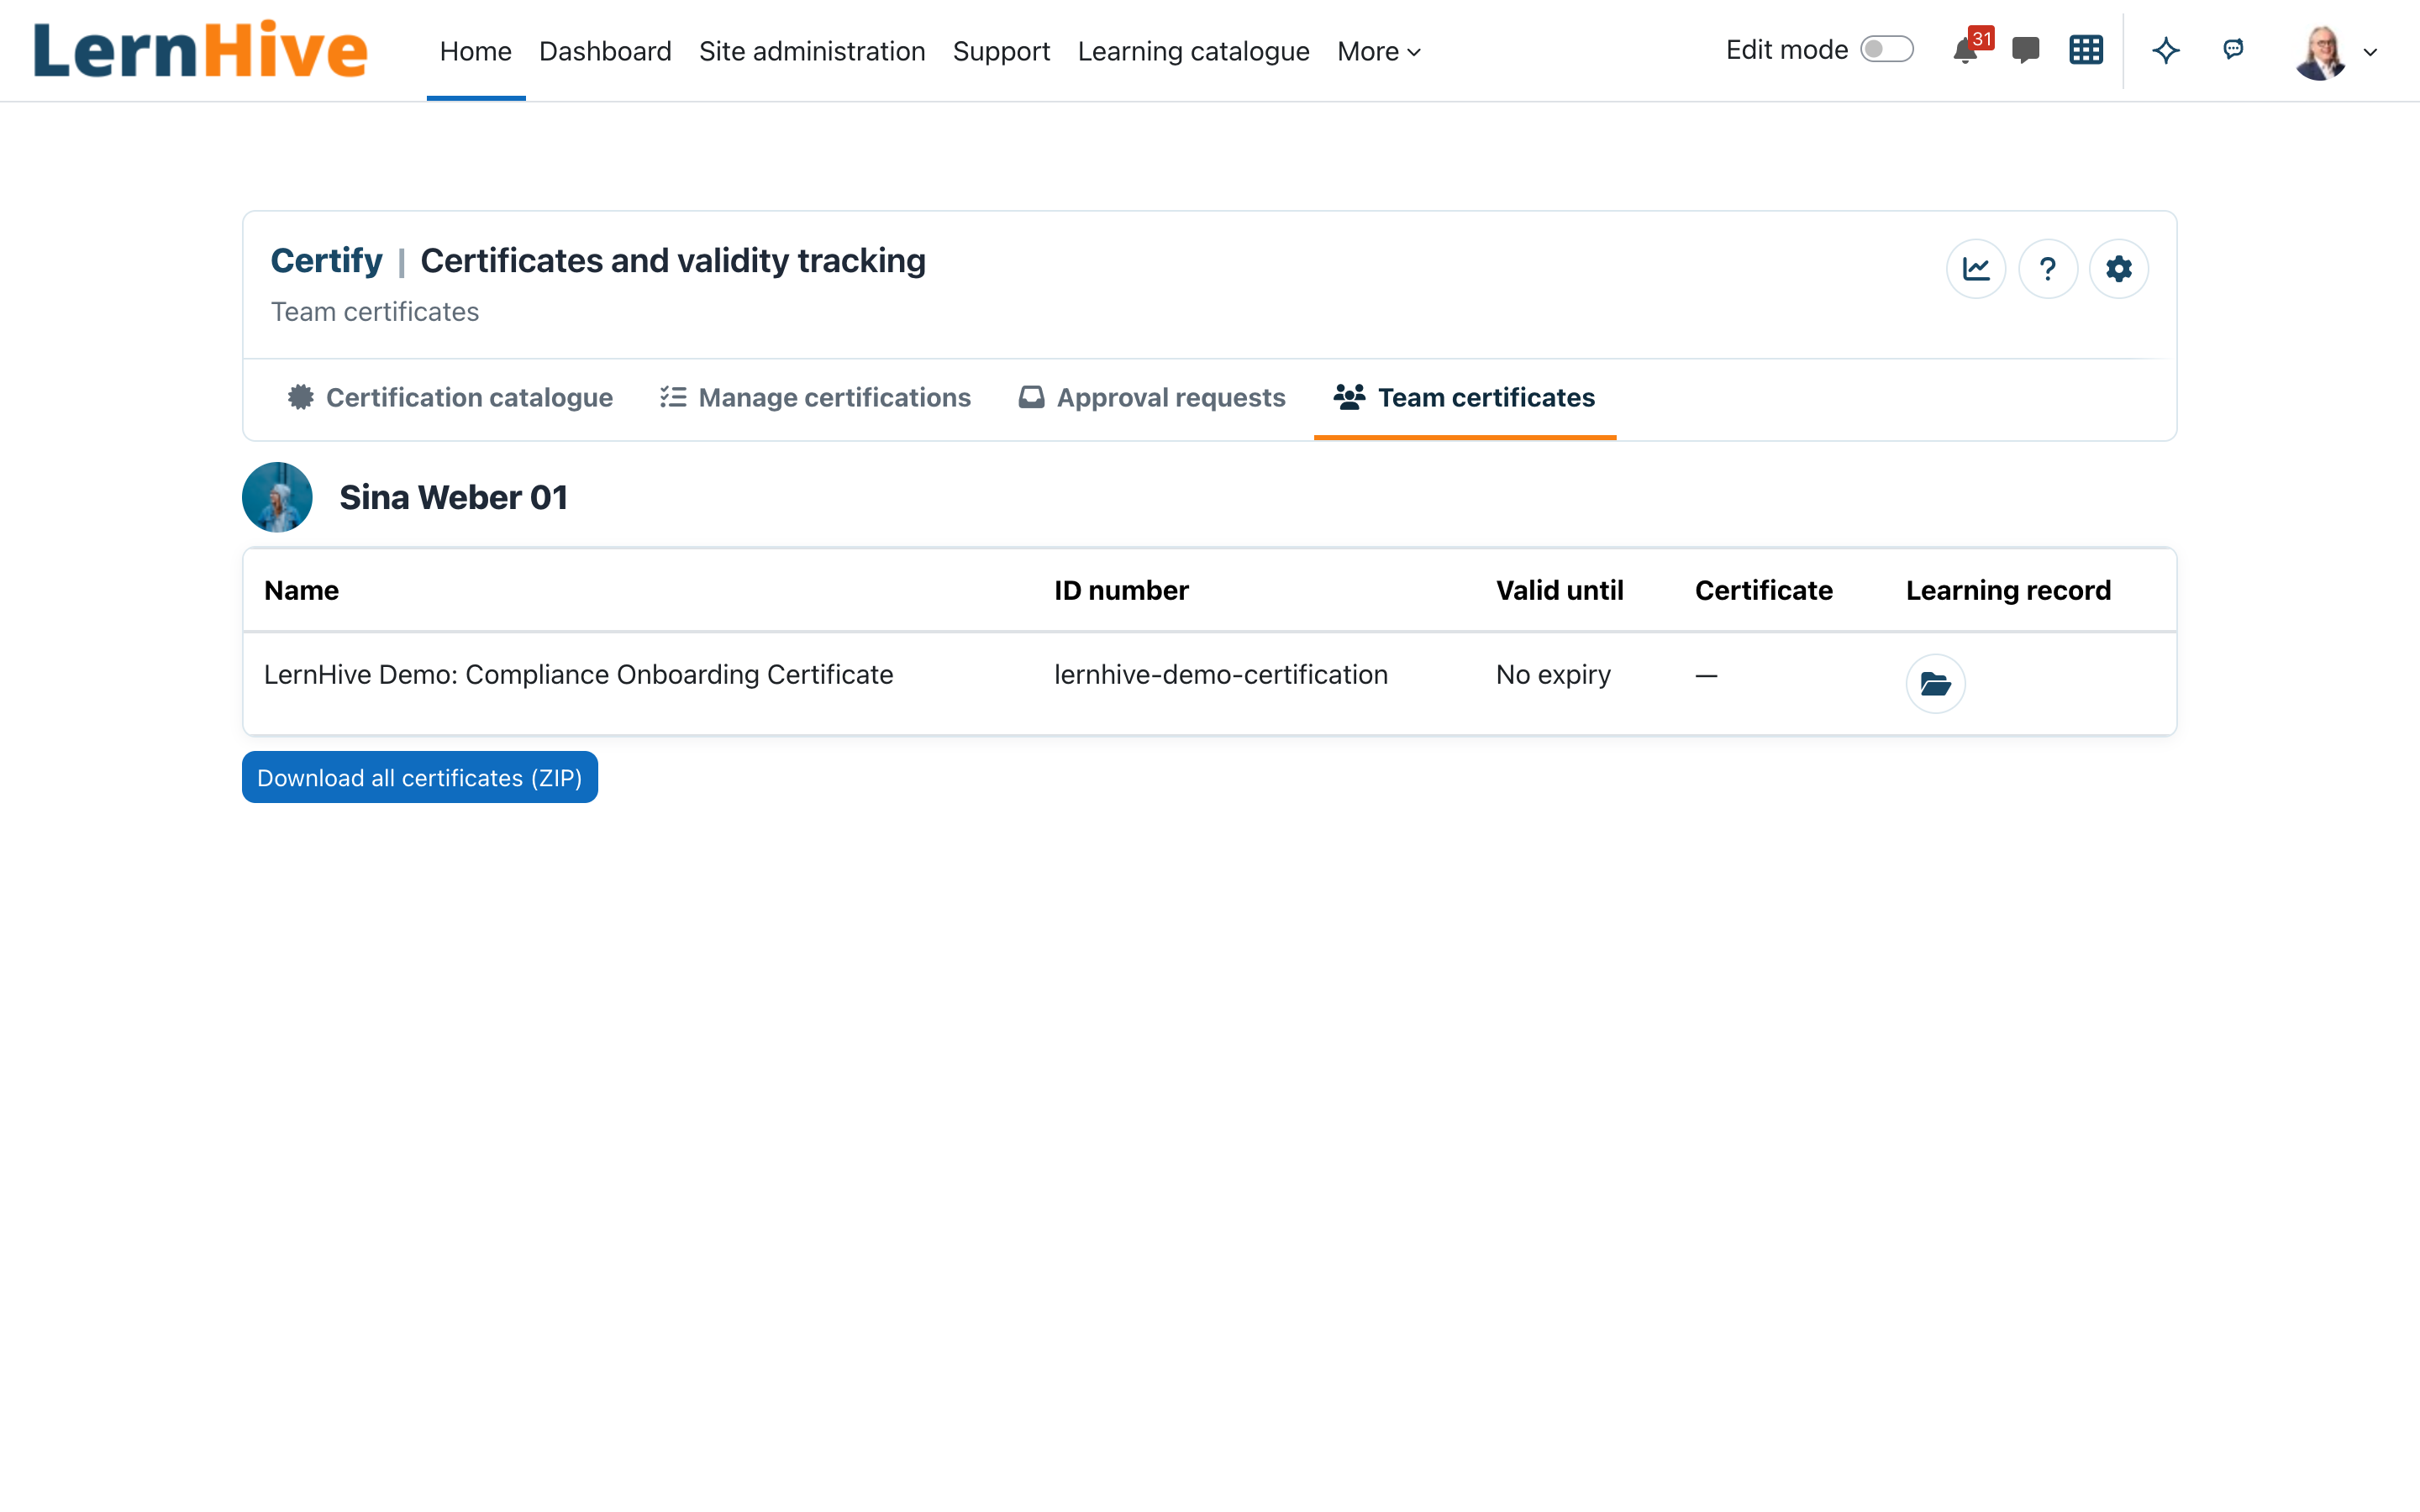
Task: Open Certify settings gear icon
Action: [x=2118, y=268]
